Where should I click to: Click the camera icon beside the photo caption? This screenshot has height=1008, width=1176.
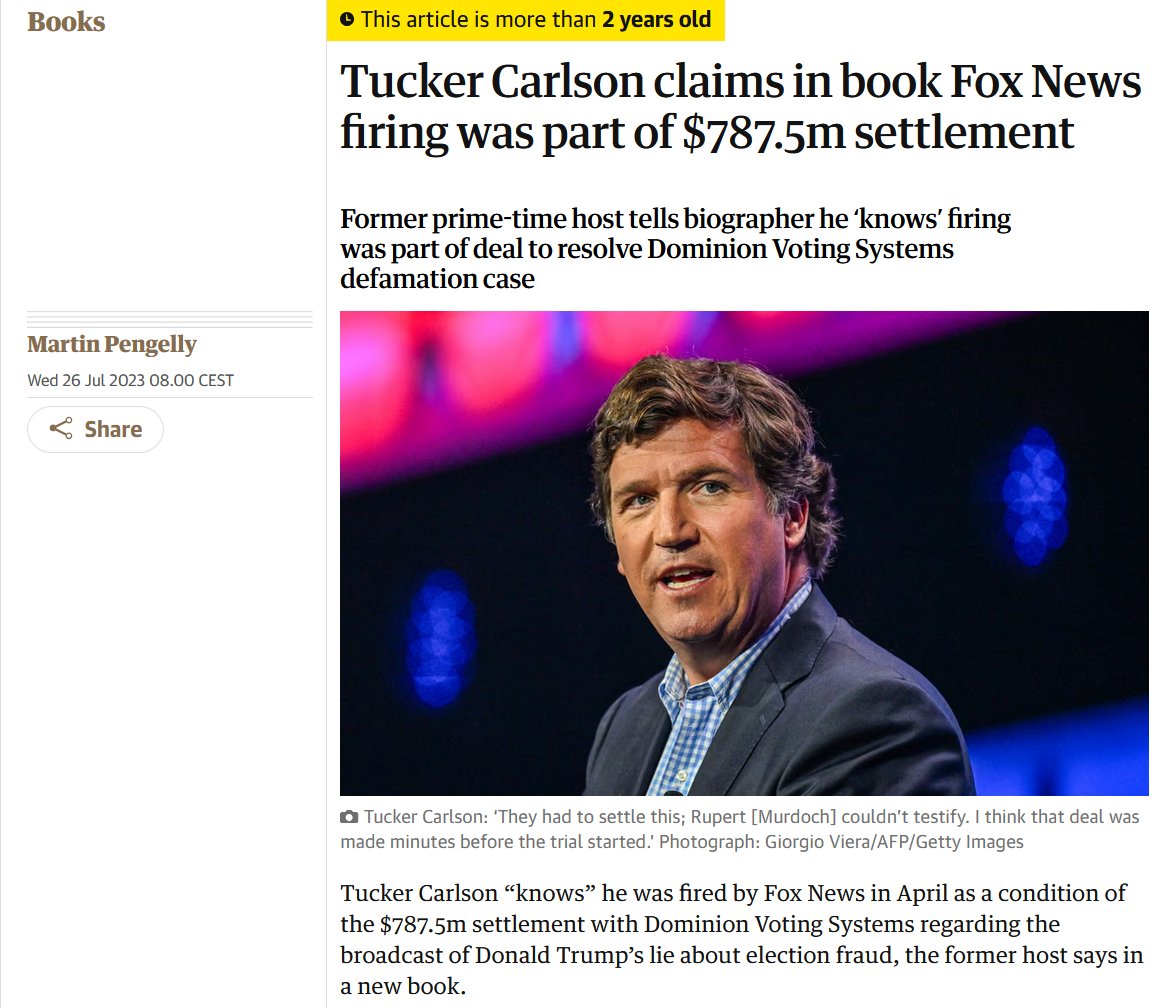(x=349, y=818)
